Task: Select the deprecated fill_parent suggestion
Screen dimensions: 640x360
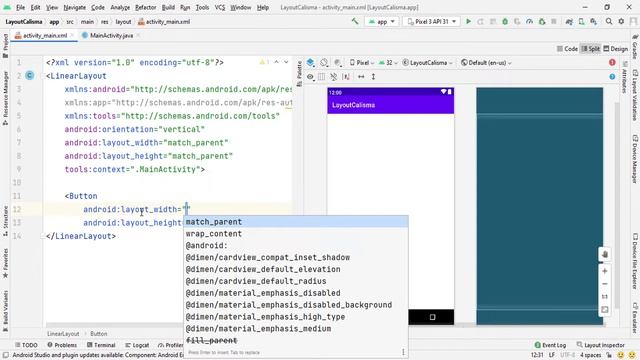Action: pyautogui.click(x=296, y=340)
